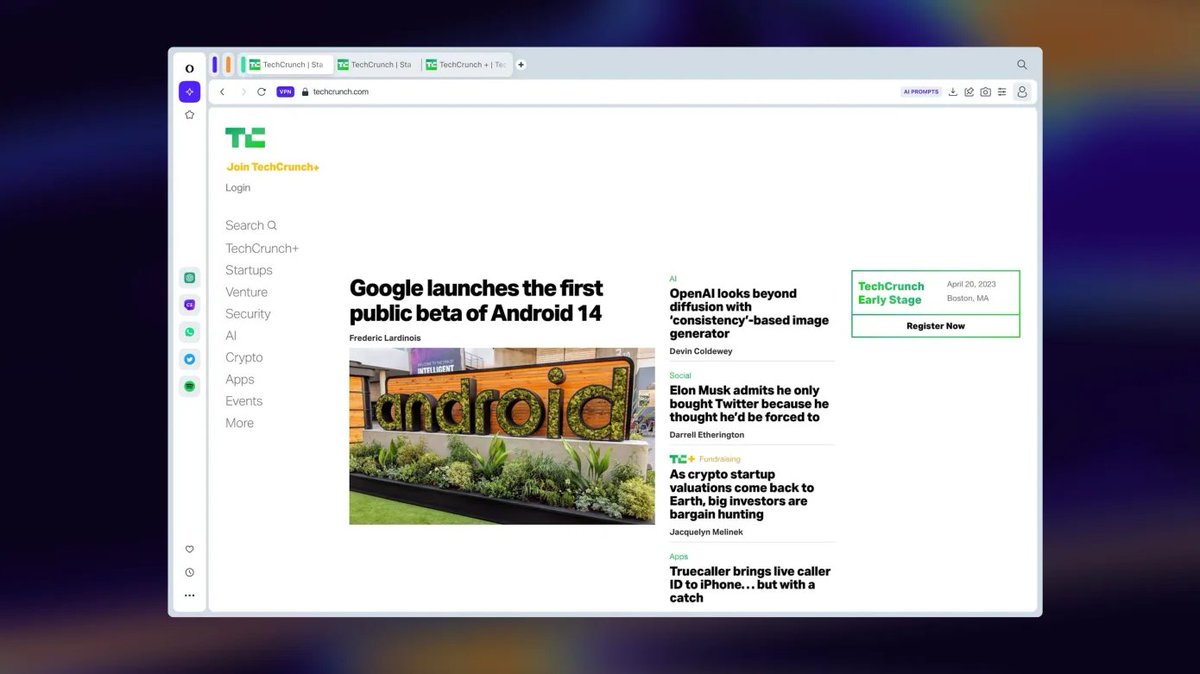Launch the Spotify sidebar player
Image resolution: width=1200 pixels, height=674 pixels.
[189, 386]
